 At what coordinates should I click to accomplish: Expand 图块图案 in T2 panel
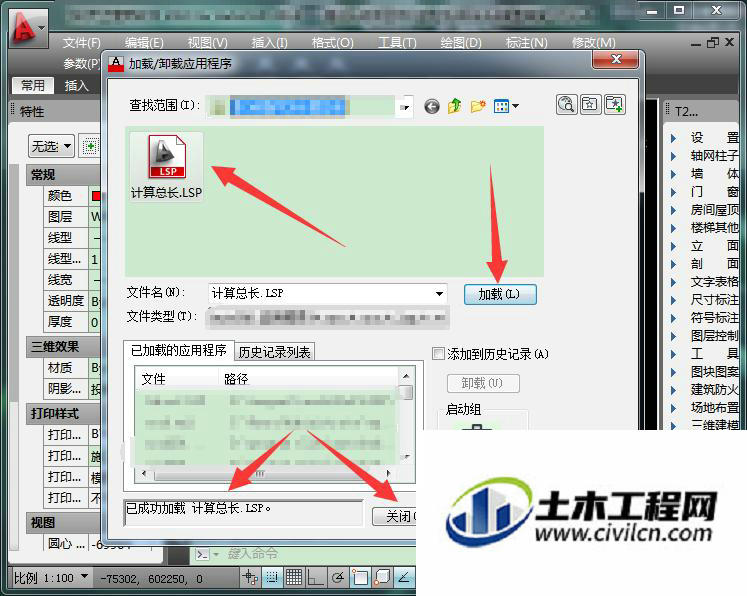674,372
